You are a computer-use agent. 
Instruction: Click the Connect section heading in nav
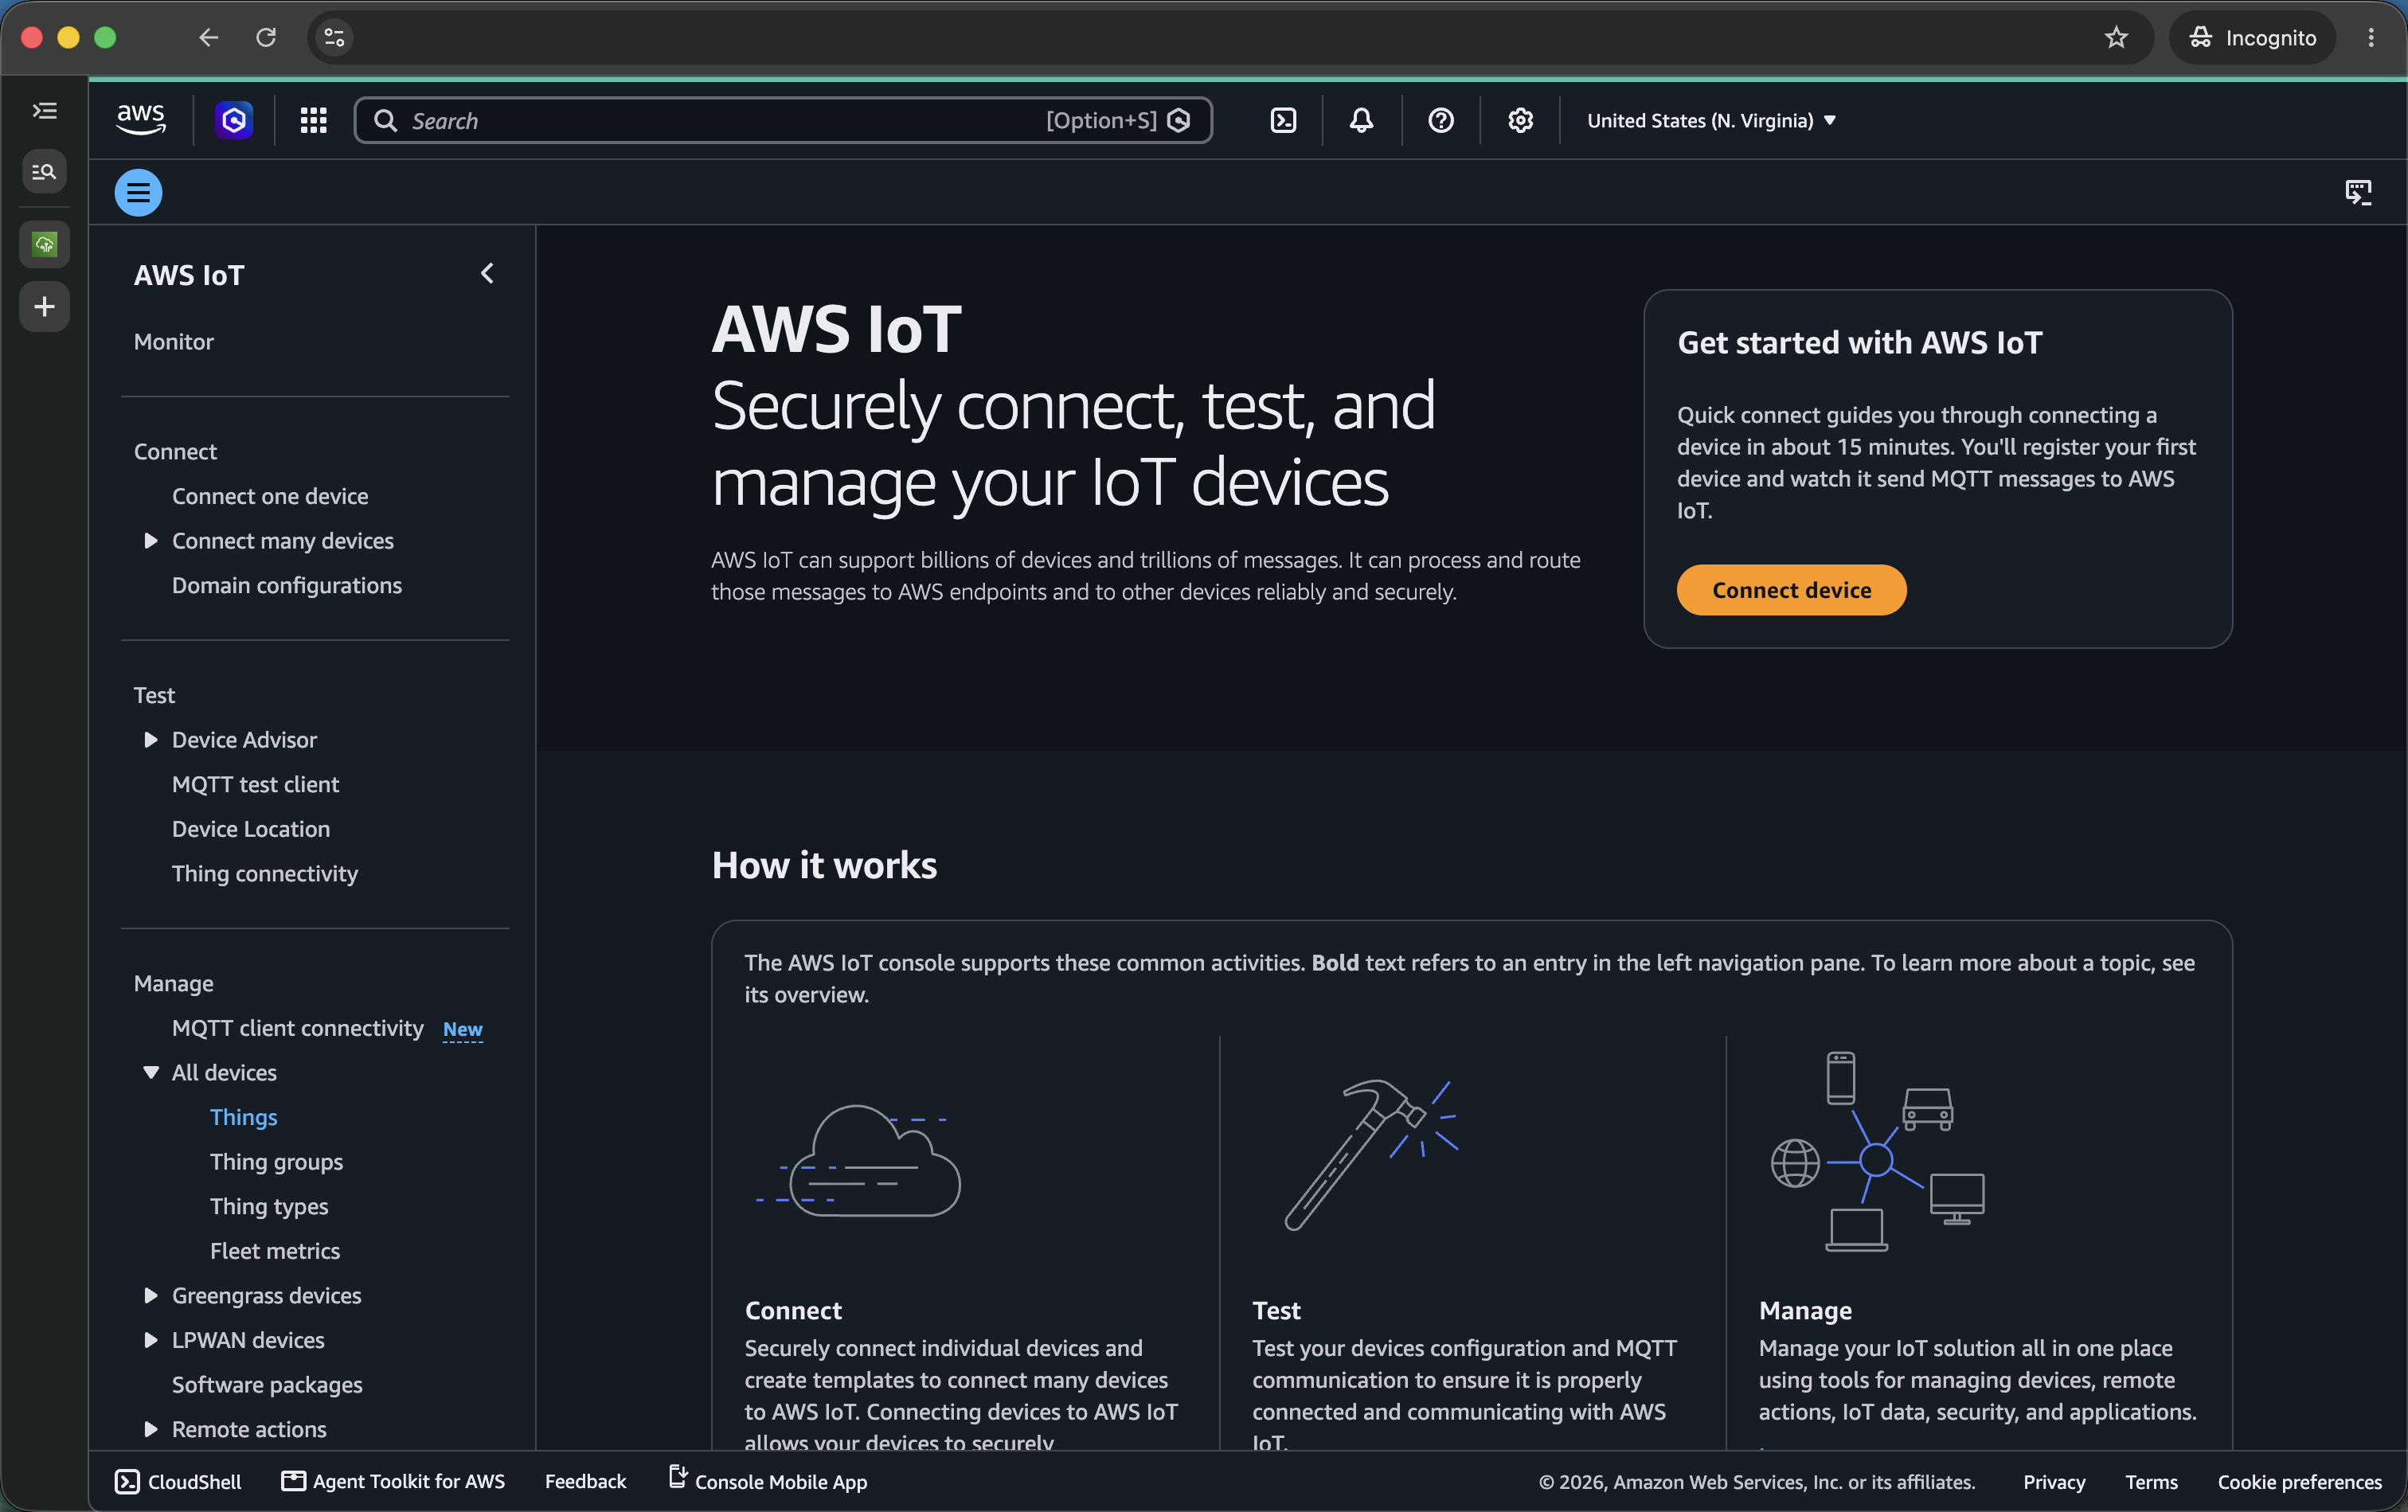175,452
